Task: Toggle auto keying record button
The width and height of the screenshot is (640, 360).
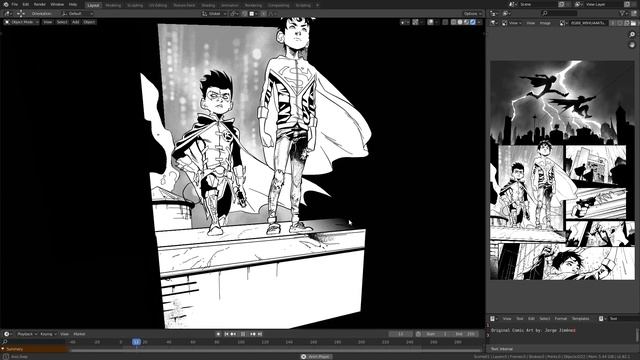Action: tap(218, 334)
